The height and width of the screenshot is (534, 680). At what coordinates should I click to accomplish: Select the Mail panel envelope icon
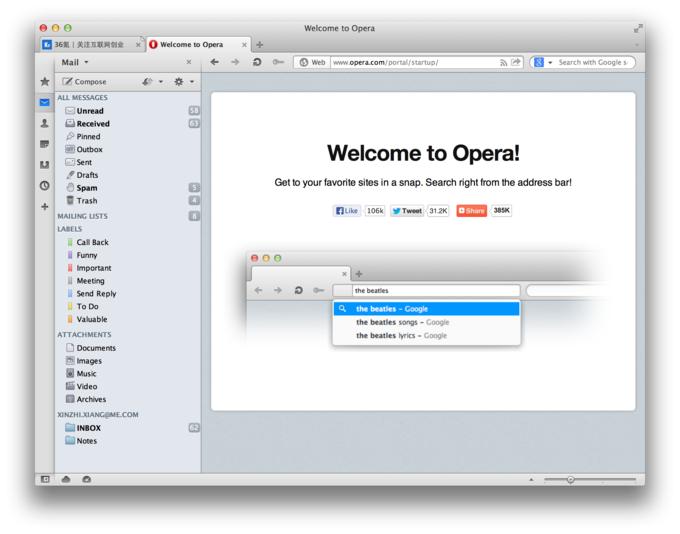point(45,102)
